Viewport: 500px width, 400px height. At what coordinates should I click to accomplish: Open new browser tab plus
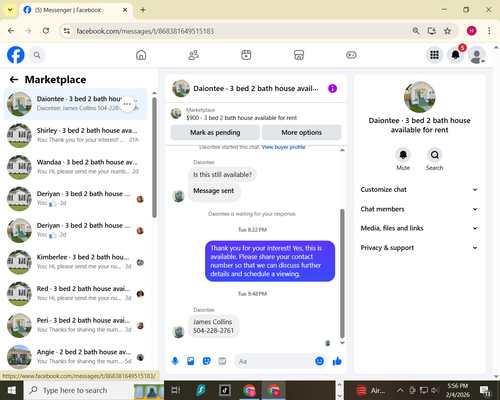coord(143,10)
